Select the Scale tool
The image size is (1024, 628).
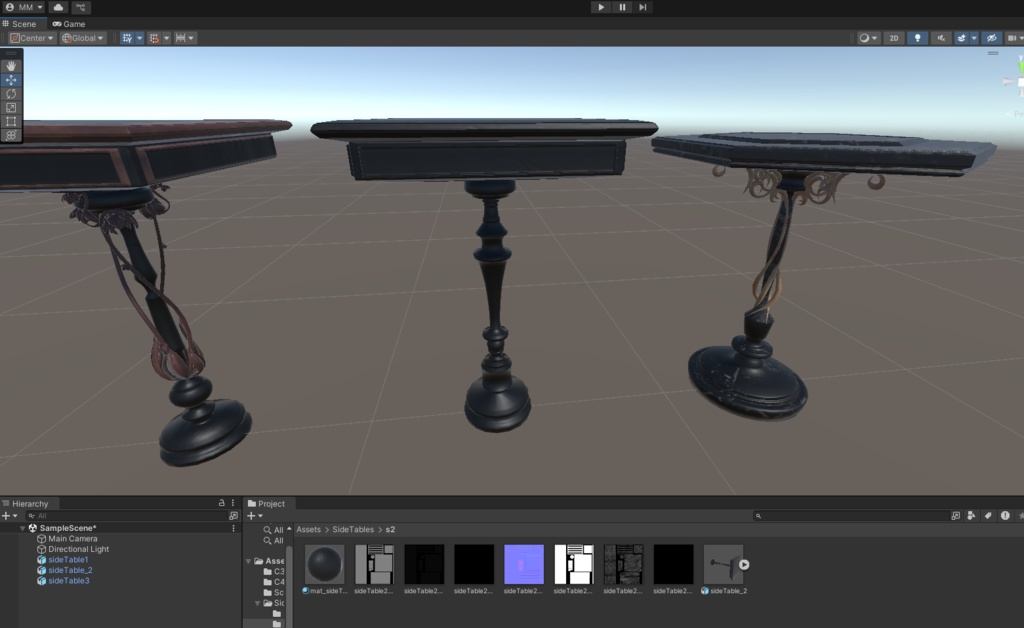click(11, 107)
